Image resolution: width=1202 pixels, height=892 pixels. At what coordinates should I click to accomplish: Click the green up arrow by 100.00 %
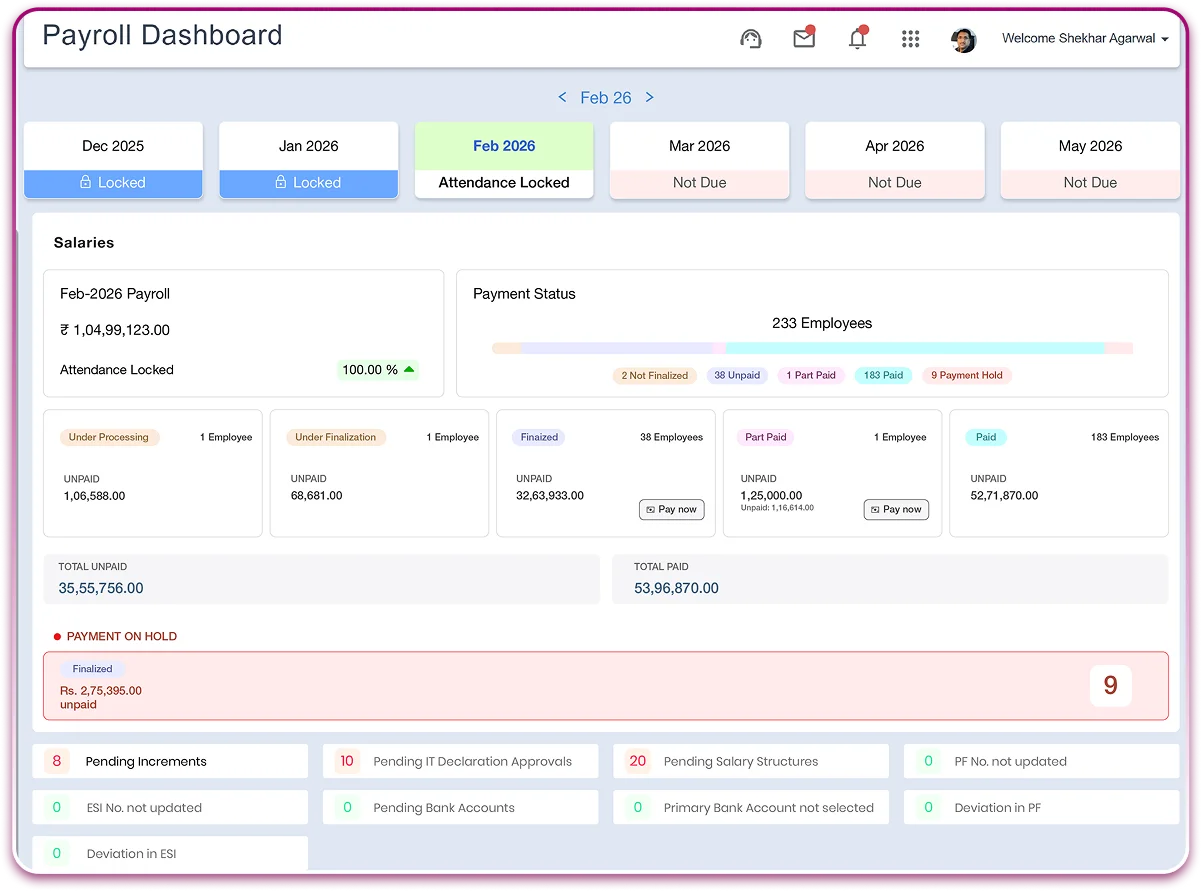tap(409, 369)
